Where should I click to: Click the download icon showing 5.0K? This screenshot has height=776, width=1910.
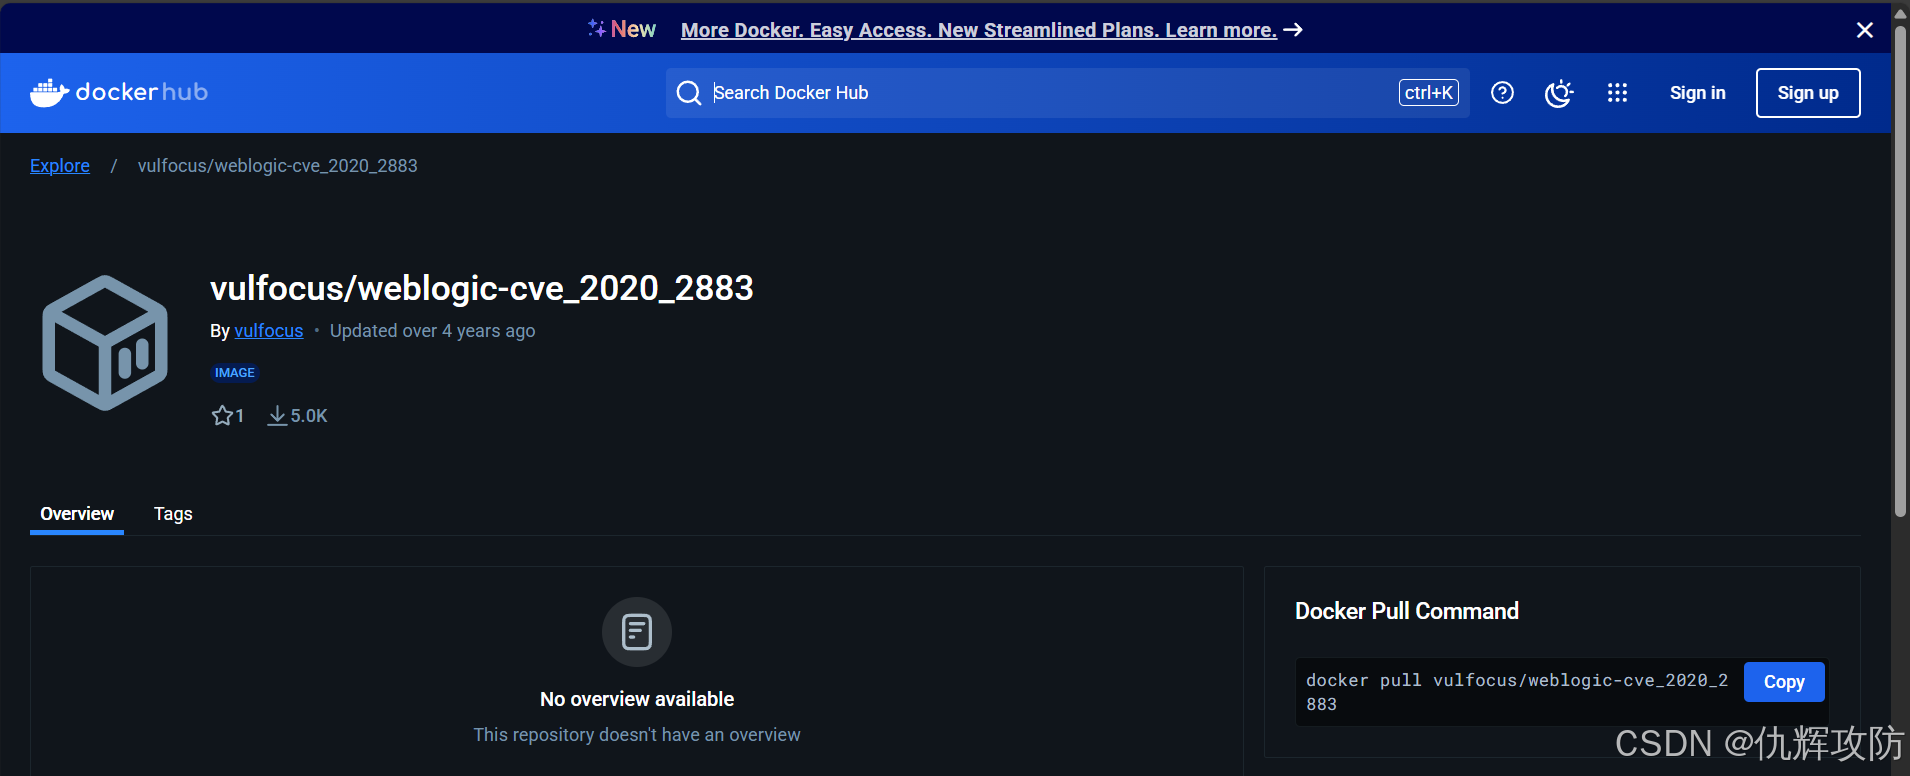[x=297, y=415]
